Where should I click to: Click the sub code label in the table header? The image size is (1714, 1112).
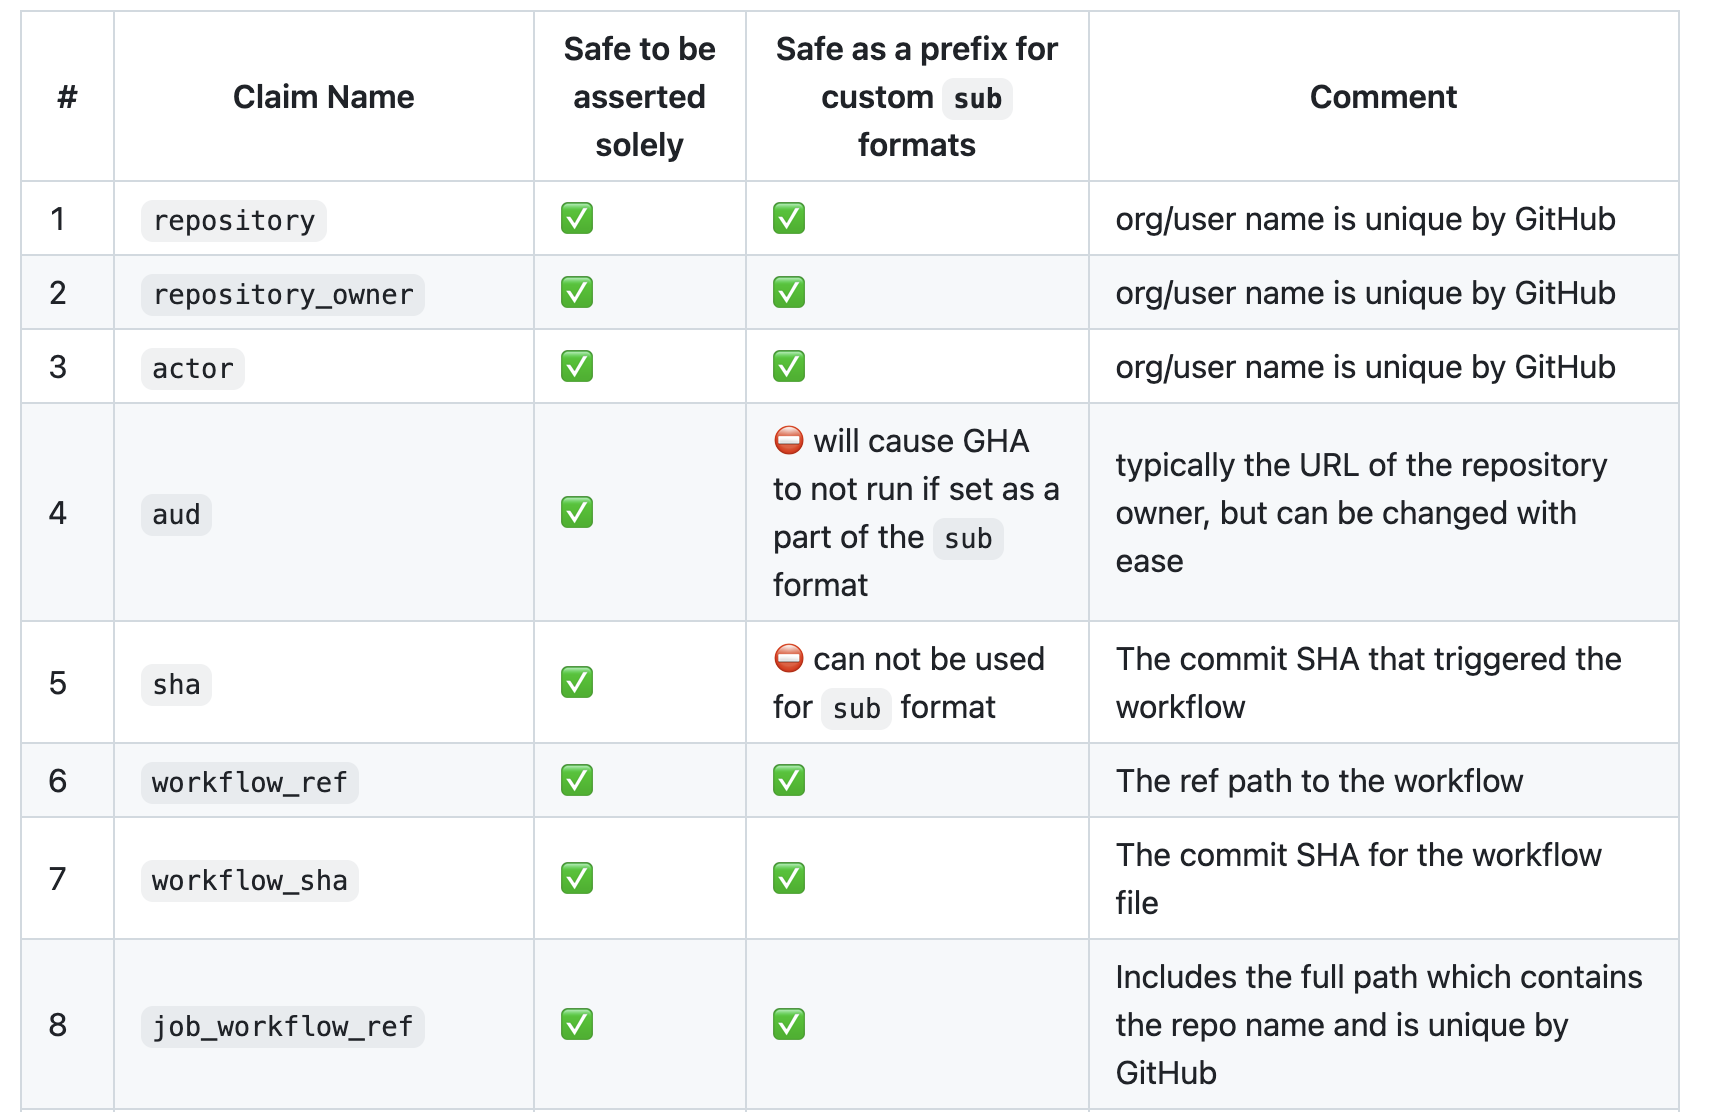pyautogui.click(x=977, y=98)
